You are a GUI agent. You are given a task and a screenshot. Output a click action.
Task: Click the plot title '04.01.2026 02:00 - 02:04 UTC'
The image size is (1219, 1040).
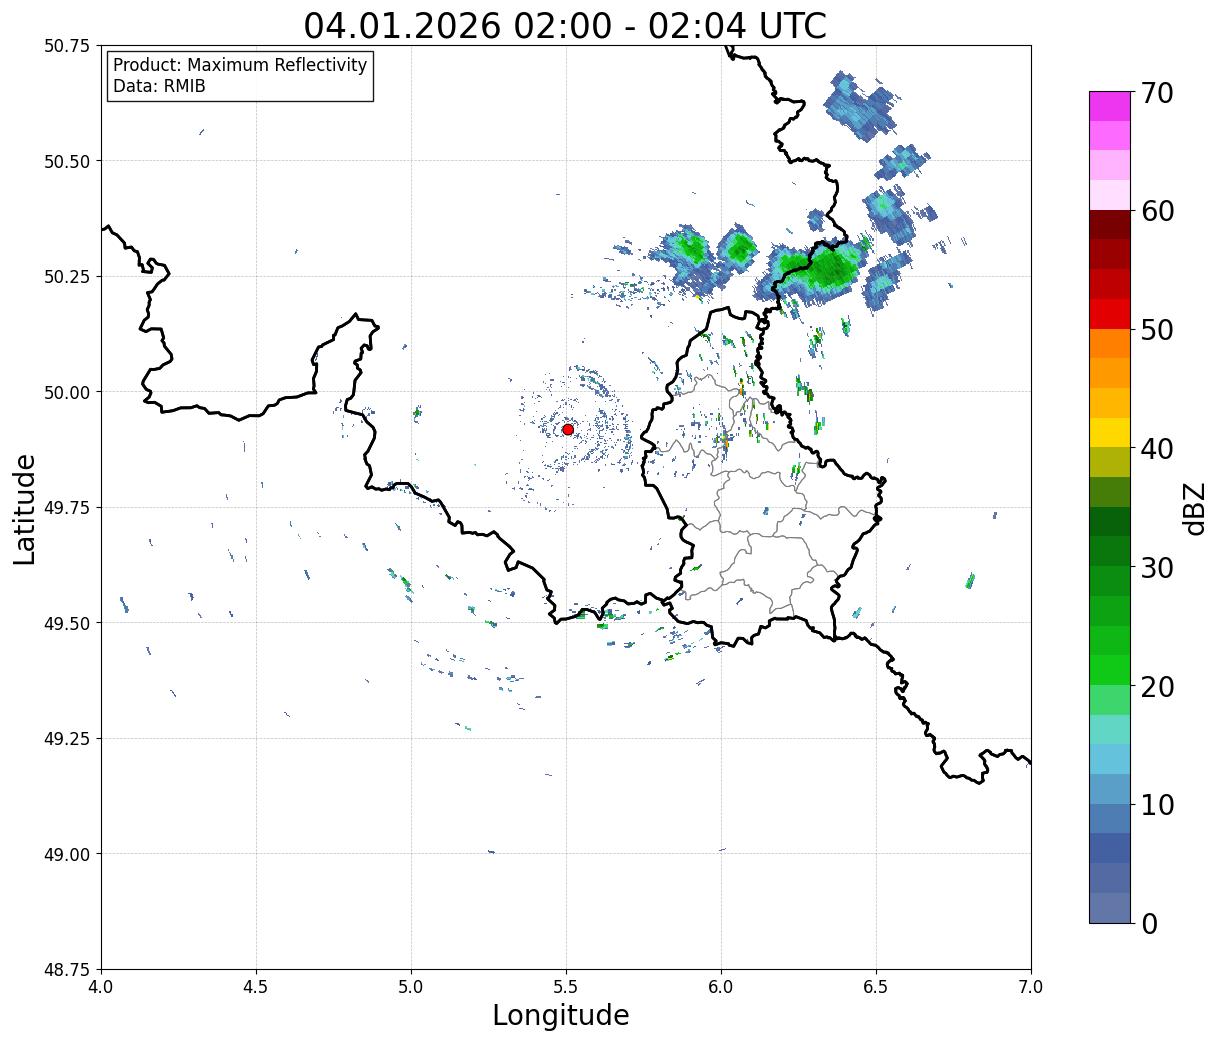565,26
